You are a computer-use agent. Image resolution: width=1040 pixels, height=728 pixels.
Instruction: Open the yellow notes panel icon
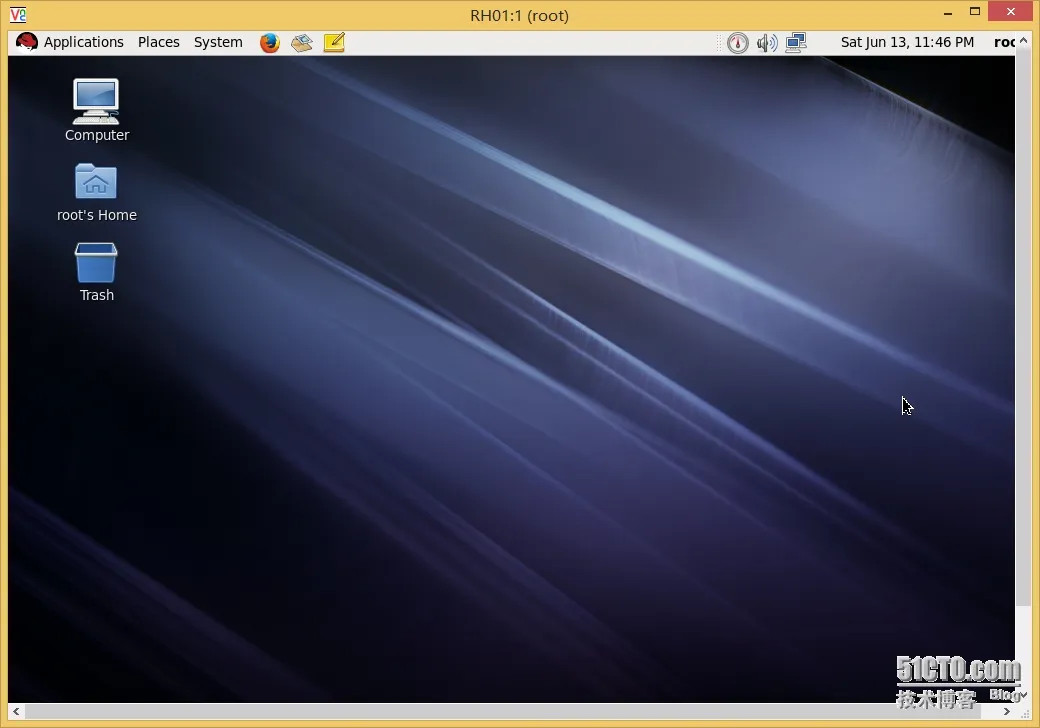tap(334, 42)
